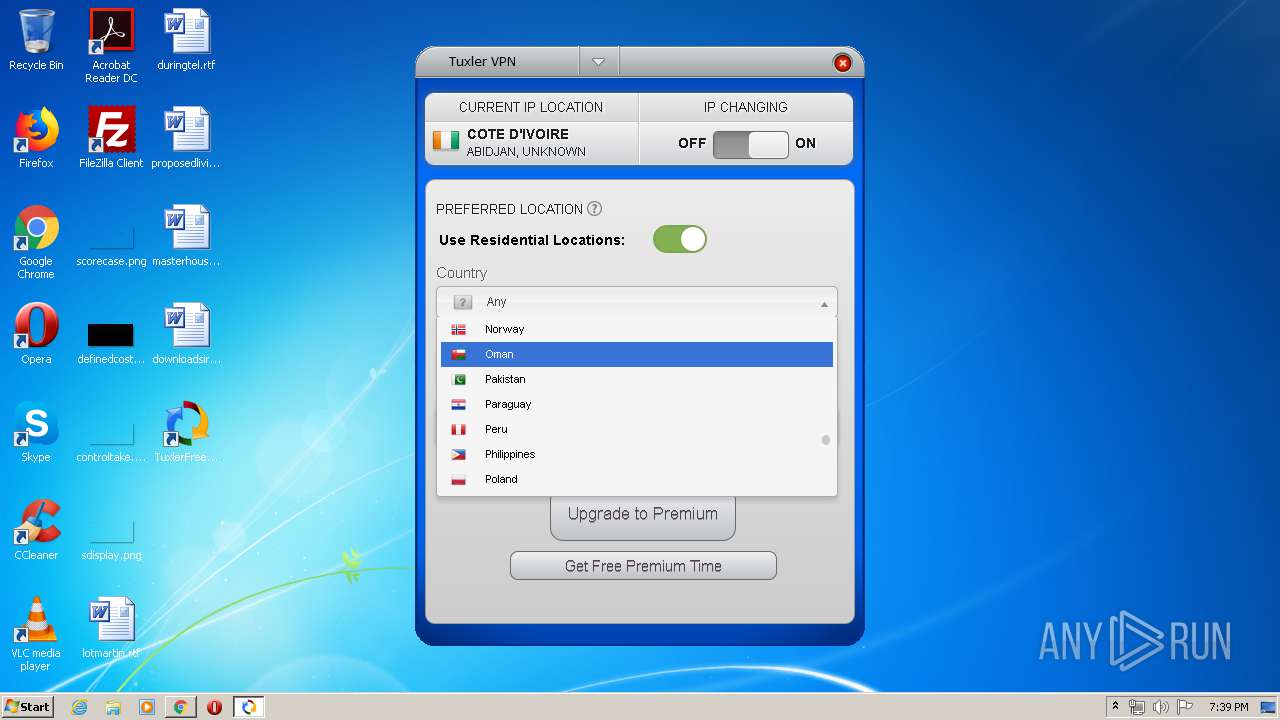1280x720 pixels.
Task: Open the downloadsir document icon
Action: 186,334
